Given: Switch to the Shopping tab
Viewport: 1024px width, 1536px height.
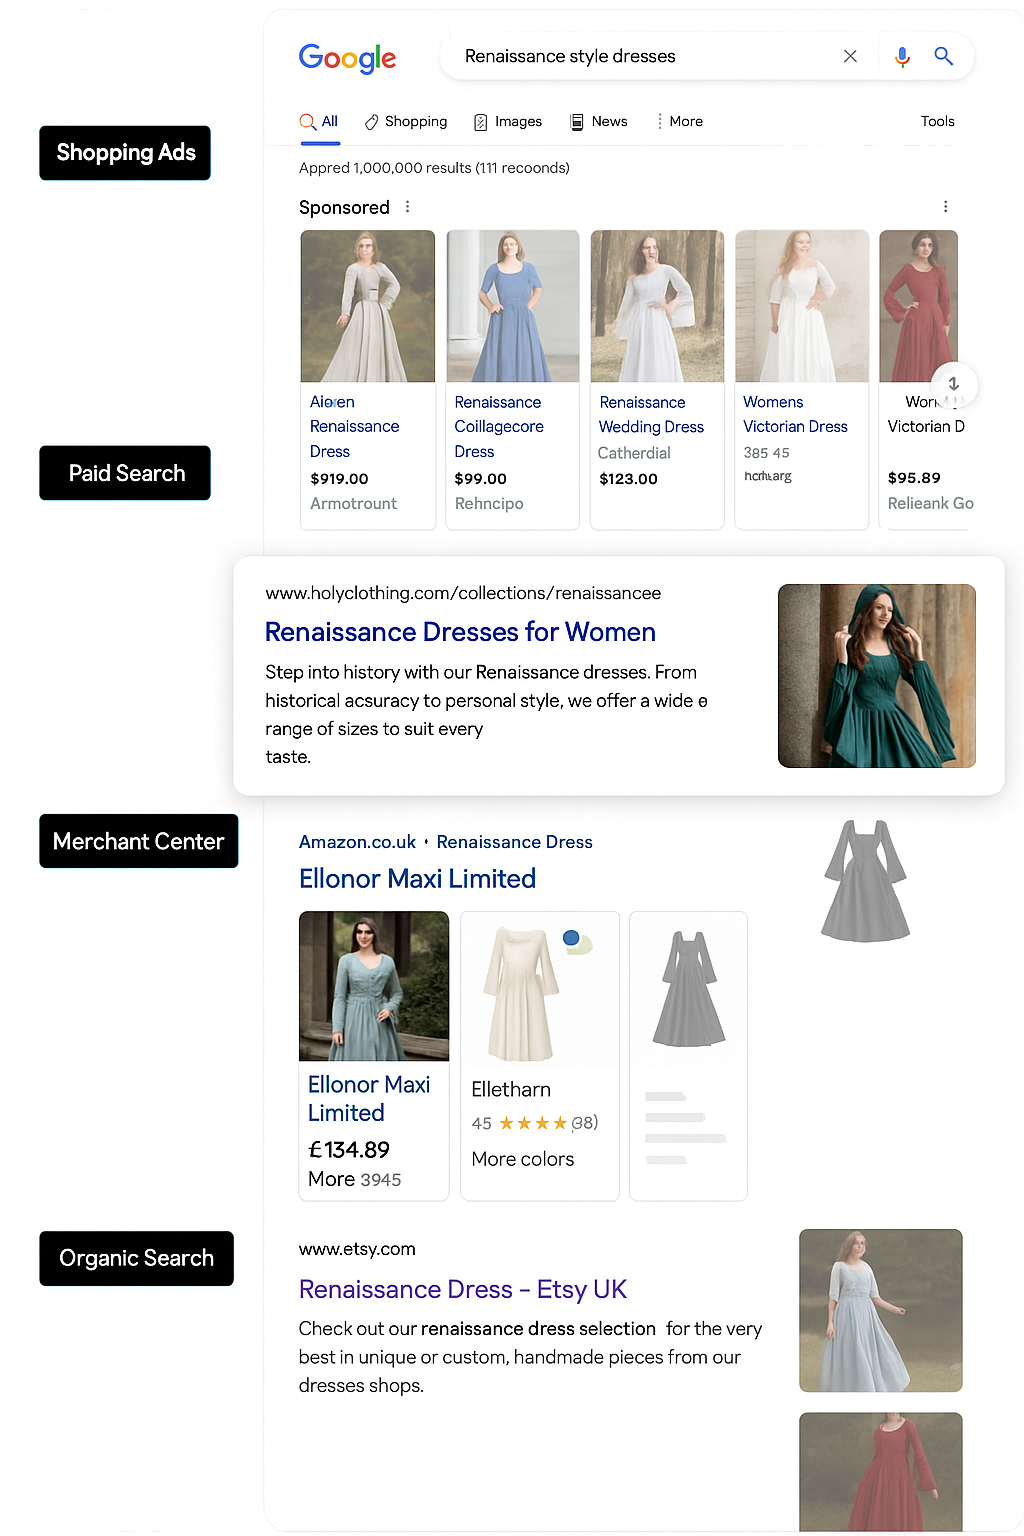Looking at the screenshot, I should [x=406, y=121].
